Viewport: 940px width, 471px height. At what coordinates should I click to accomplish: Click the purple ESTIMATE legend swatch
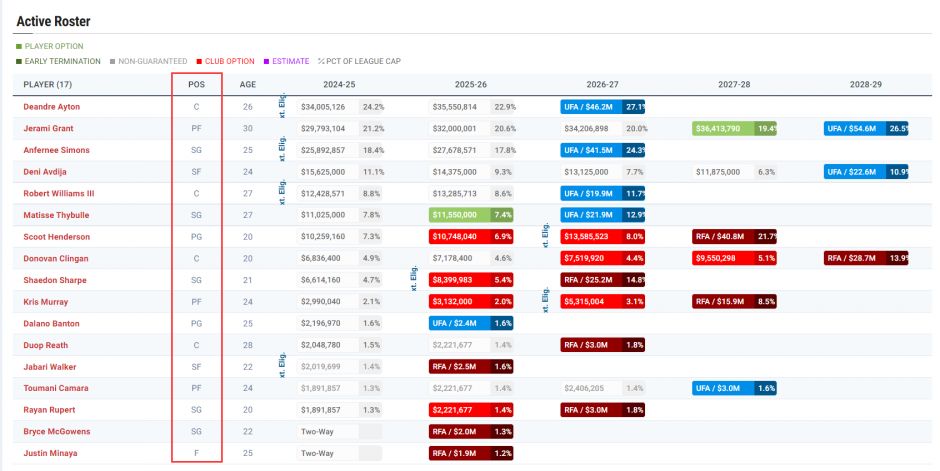coord(266,61)
